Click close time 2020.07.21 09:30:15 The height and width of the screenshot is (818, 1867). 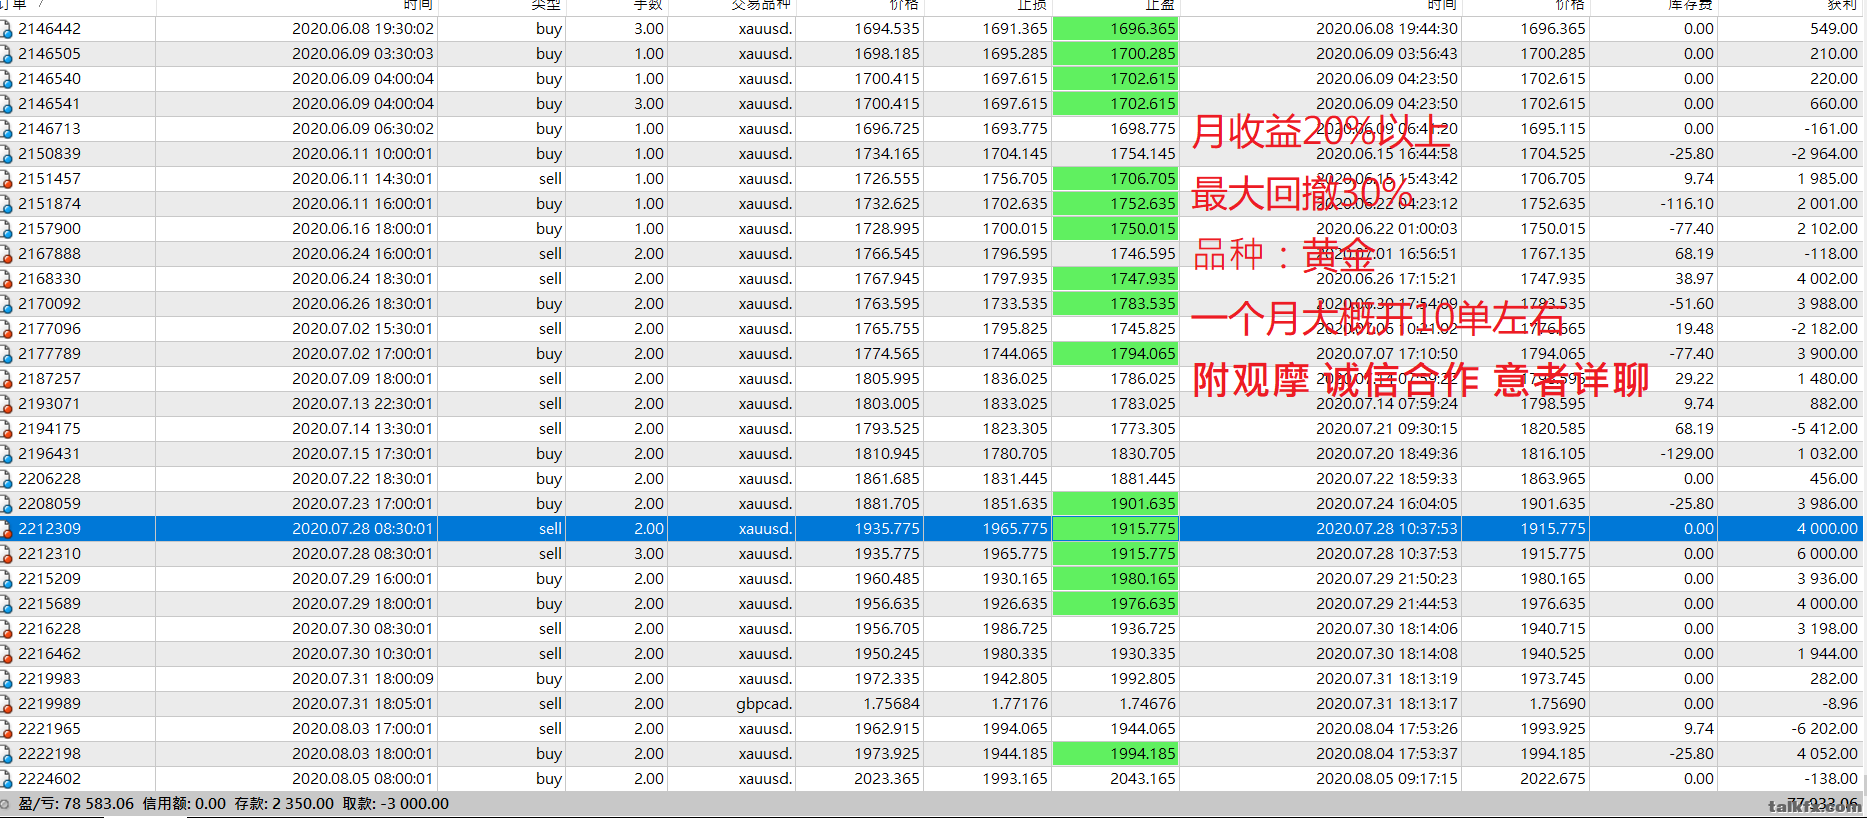click(x=1387, y=429)
